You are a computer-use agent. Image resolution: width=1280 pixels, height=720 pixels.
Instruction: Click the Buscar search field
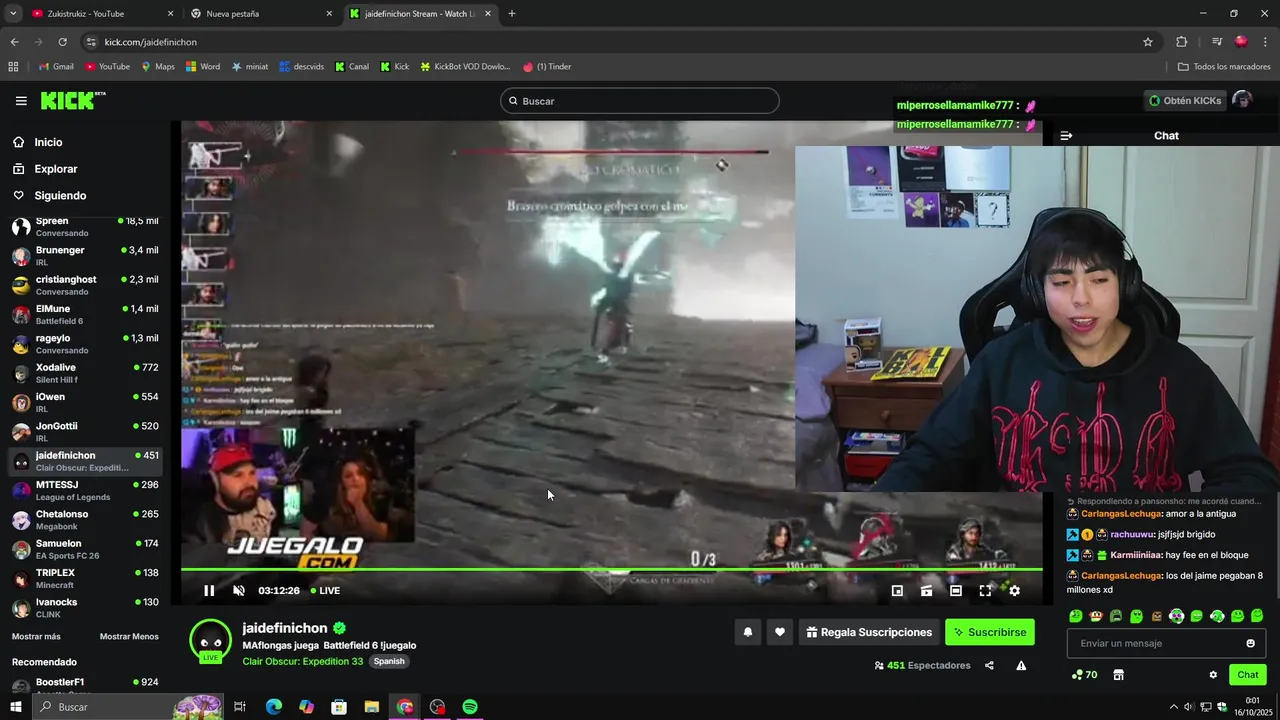[640, 101]
